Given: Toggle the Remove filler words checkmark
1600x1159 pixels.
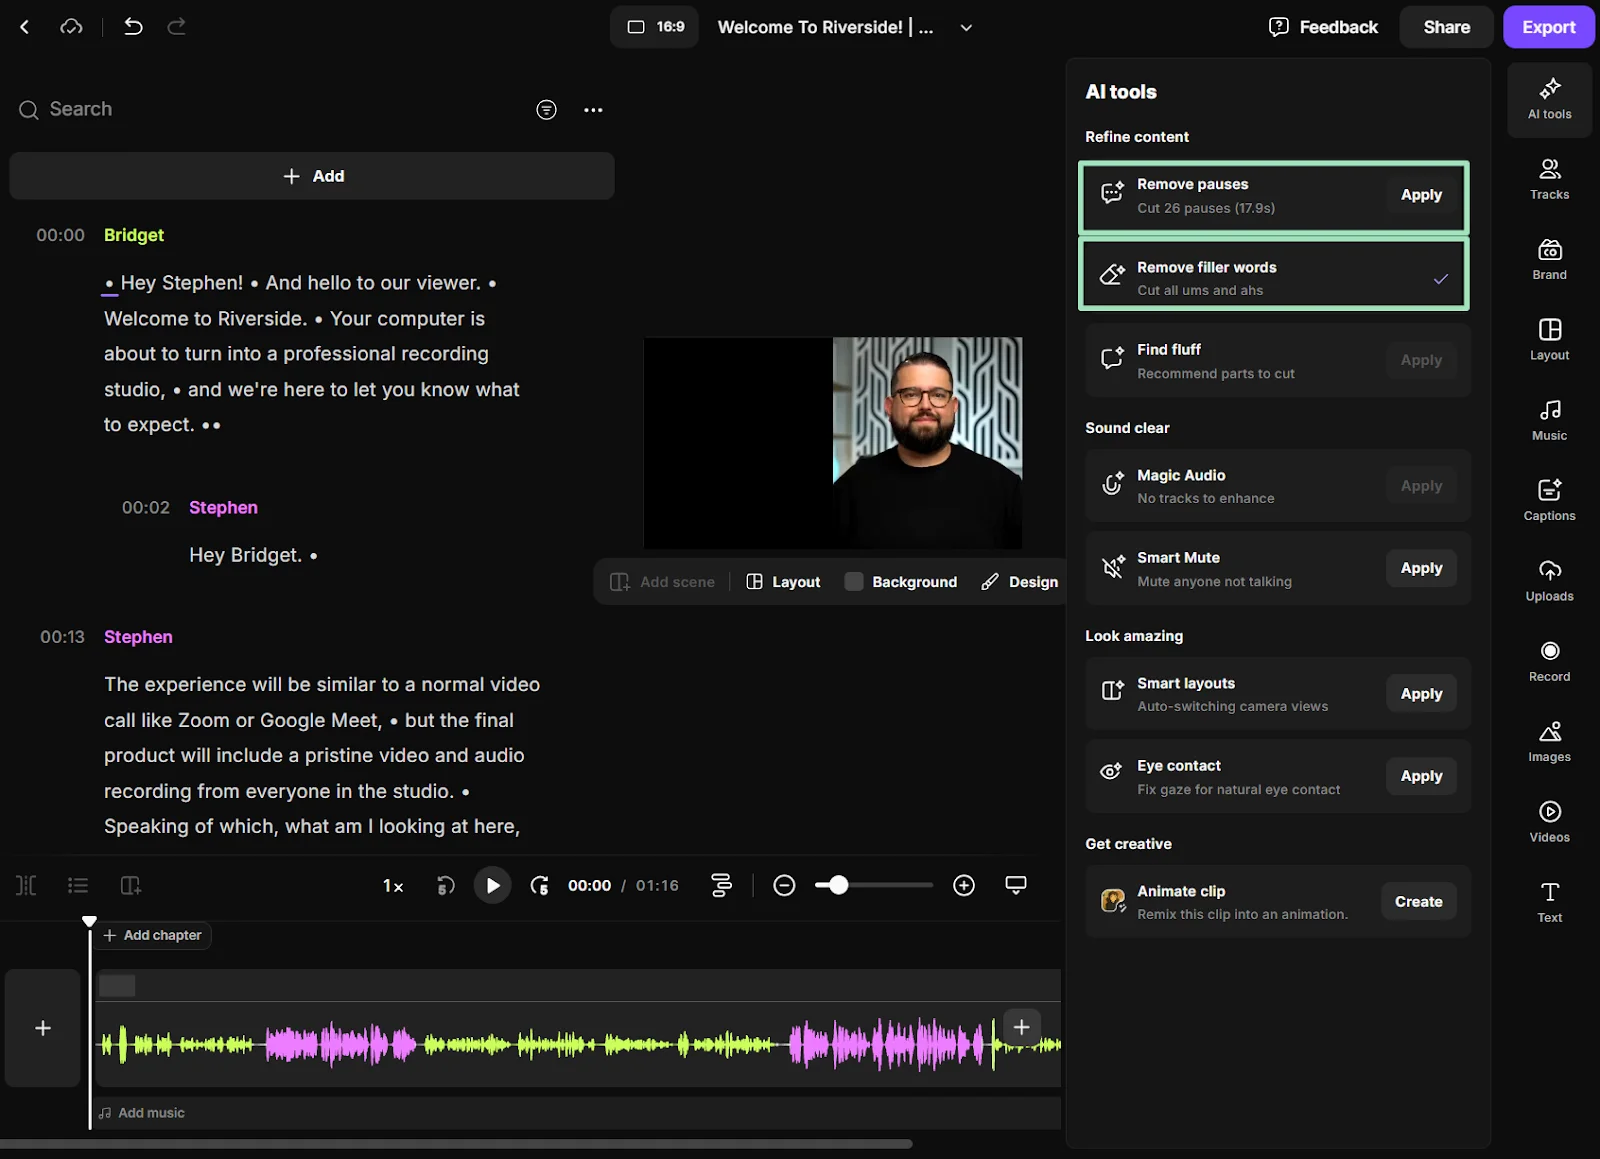Looking at the screenshot, I should coord(1440,280).
